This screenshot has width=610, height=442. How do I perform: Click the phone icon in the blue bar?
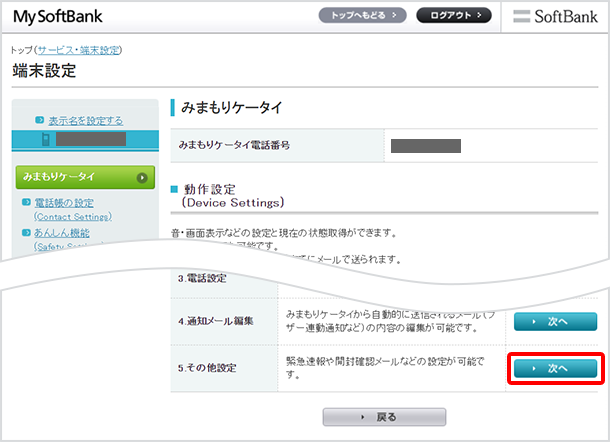[x=46, y=139]
